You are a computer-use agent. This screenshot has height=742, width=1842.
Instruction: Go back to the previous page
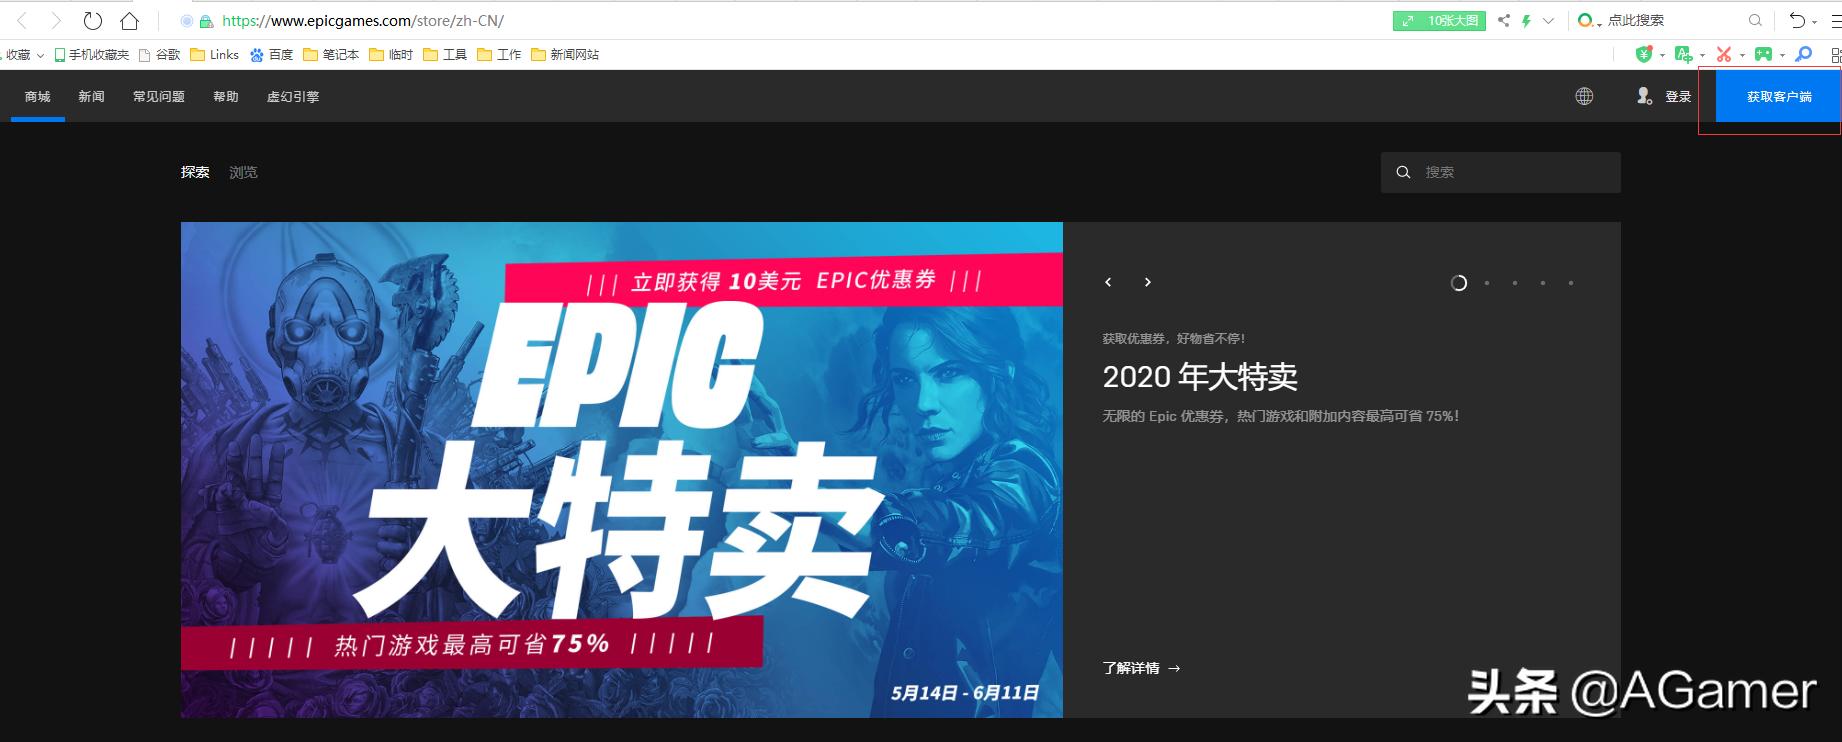tap(23, 20)
